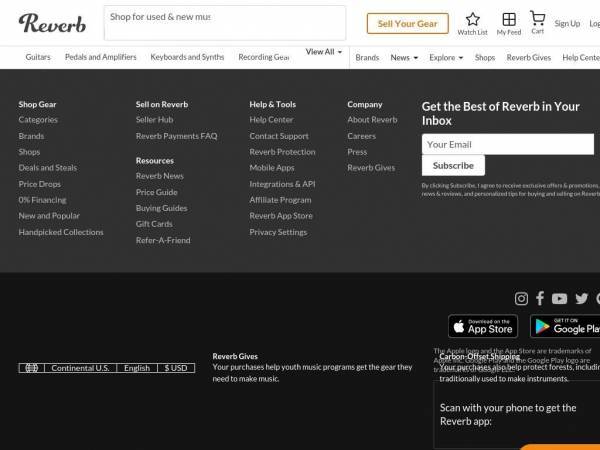Click the Sell Your Gear button
Image resolution: width=600 pixels, height=450 pixels.
[408, 23]
